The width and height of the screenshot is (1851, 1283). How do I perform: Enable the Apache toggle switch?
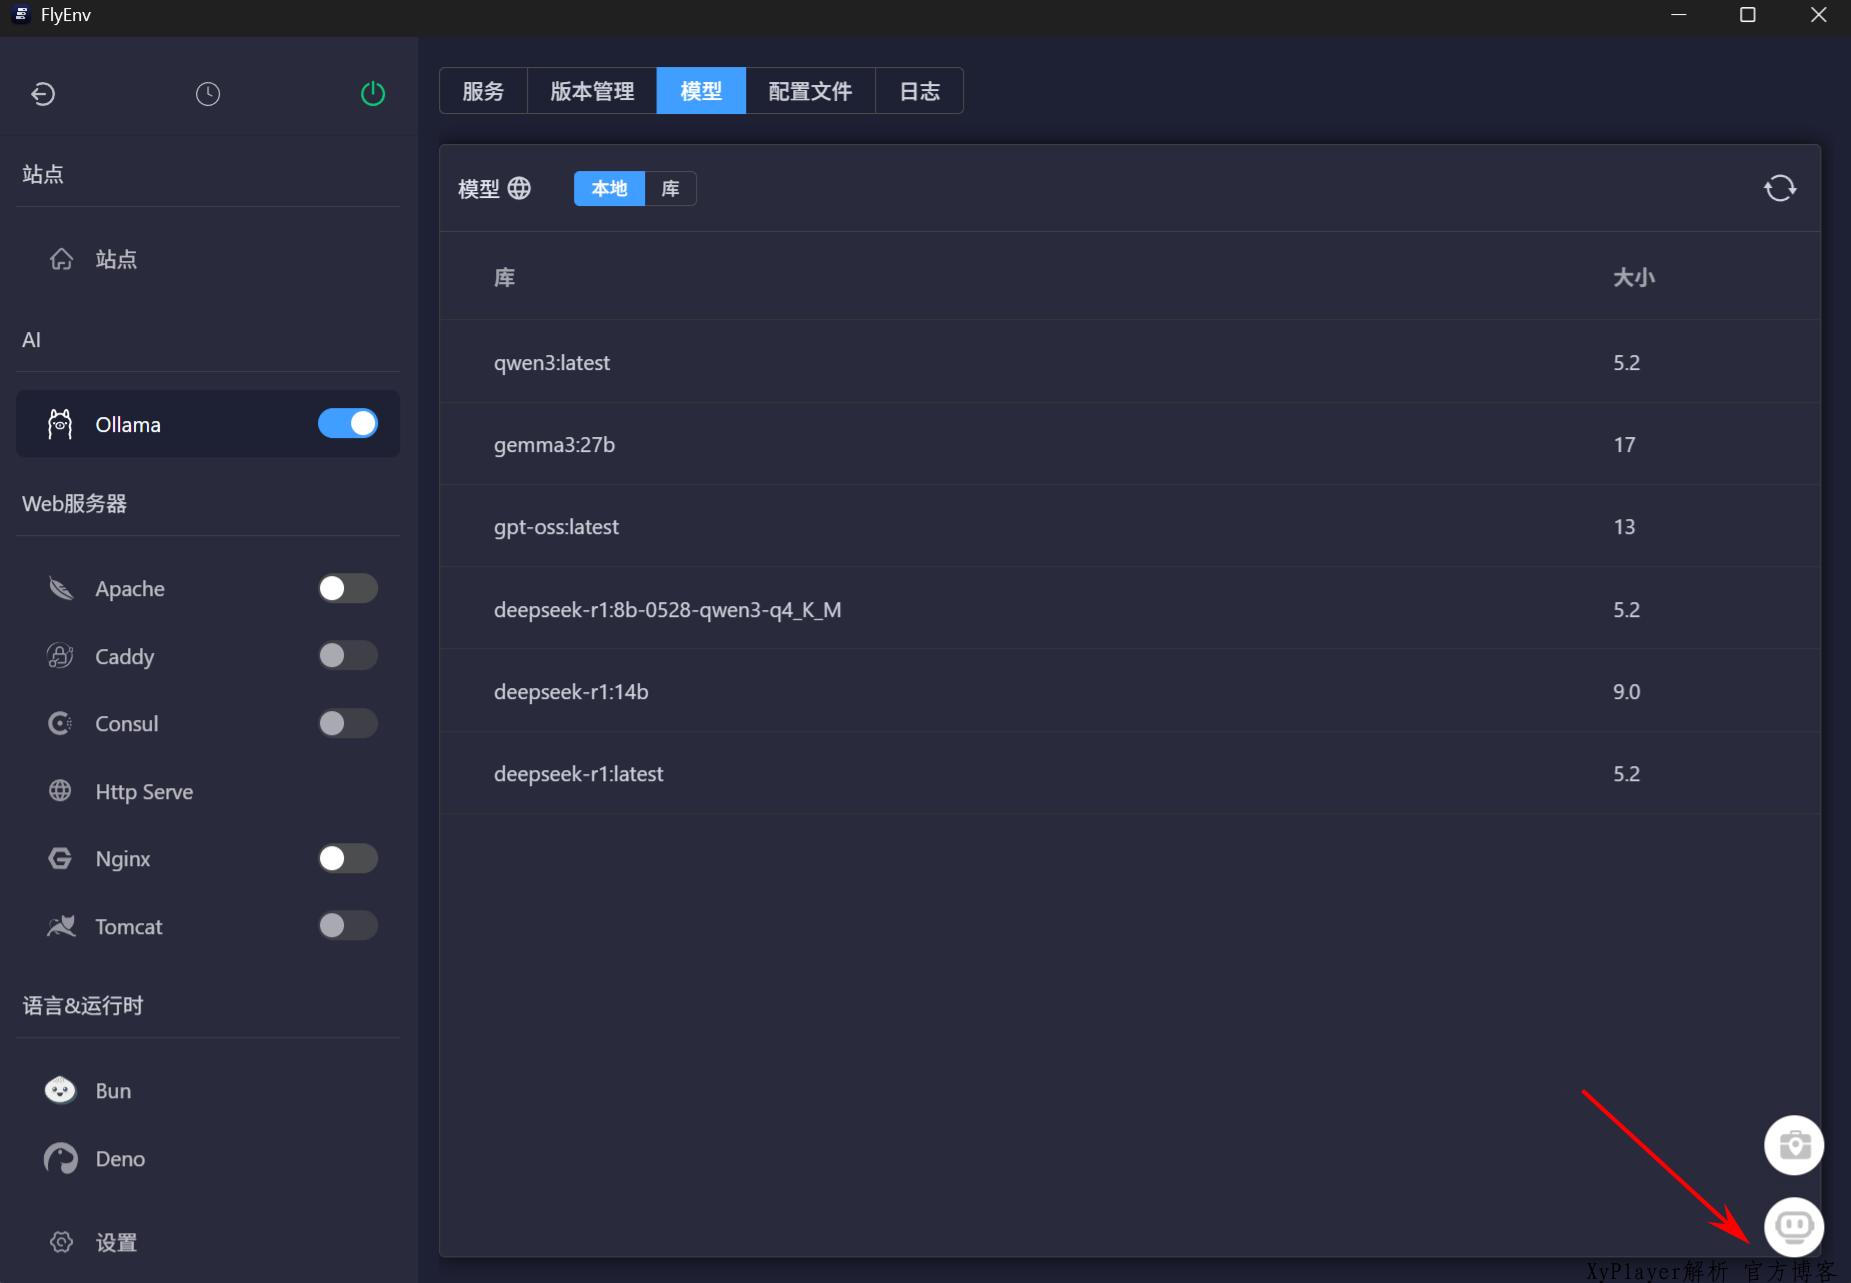[x=347, y=588]
